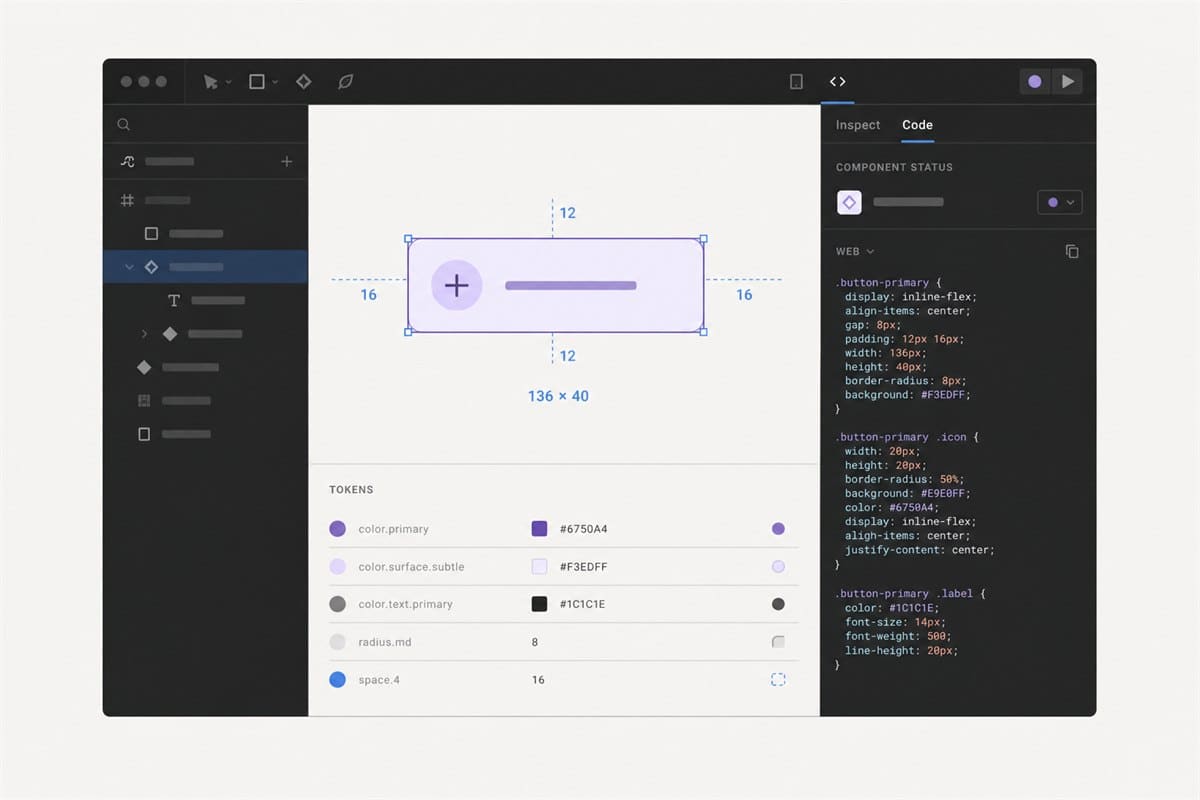Start the prototype play button
This screenshot has height=800, width=1200.
click(1068, 82)
